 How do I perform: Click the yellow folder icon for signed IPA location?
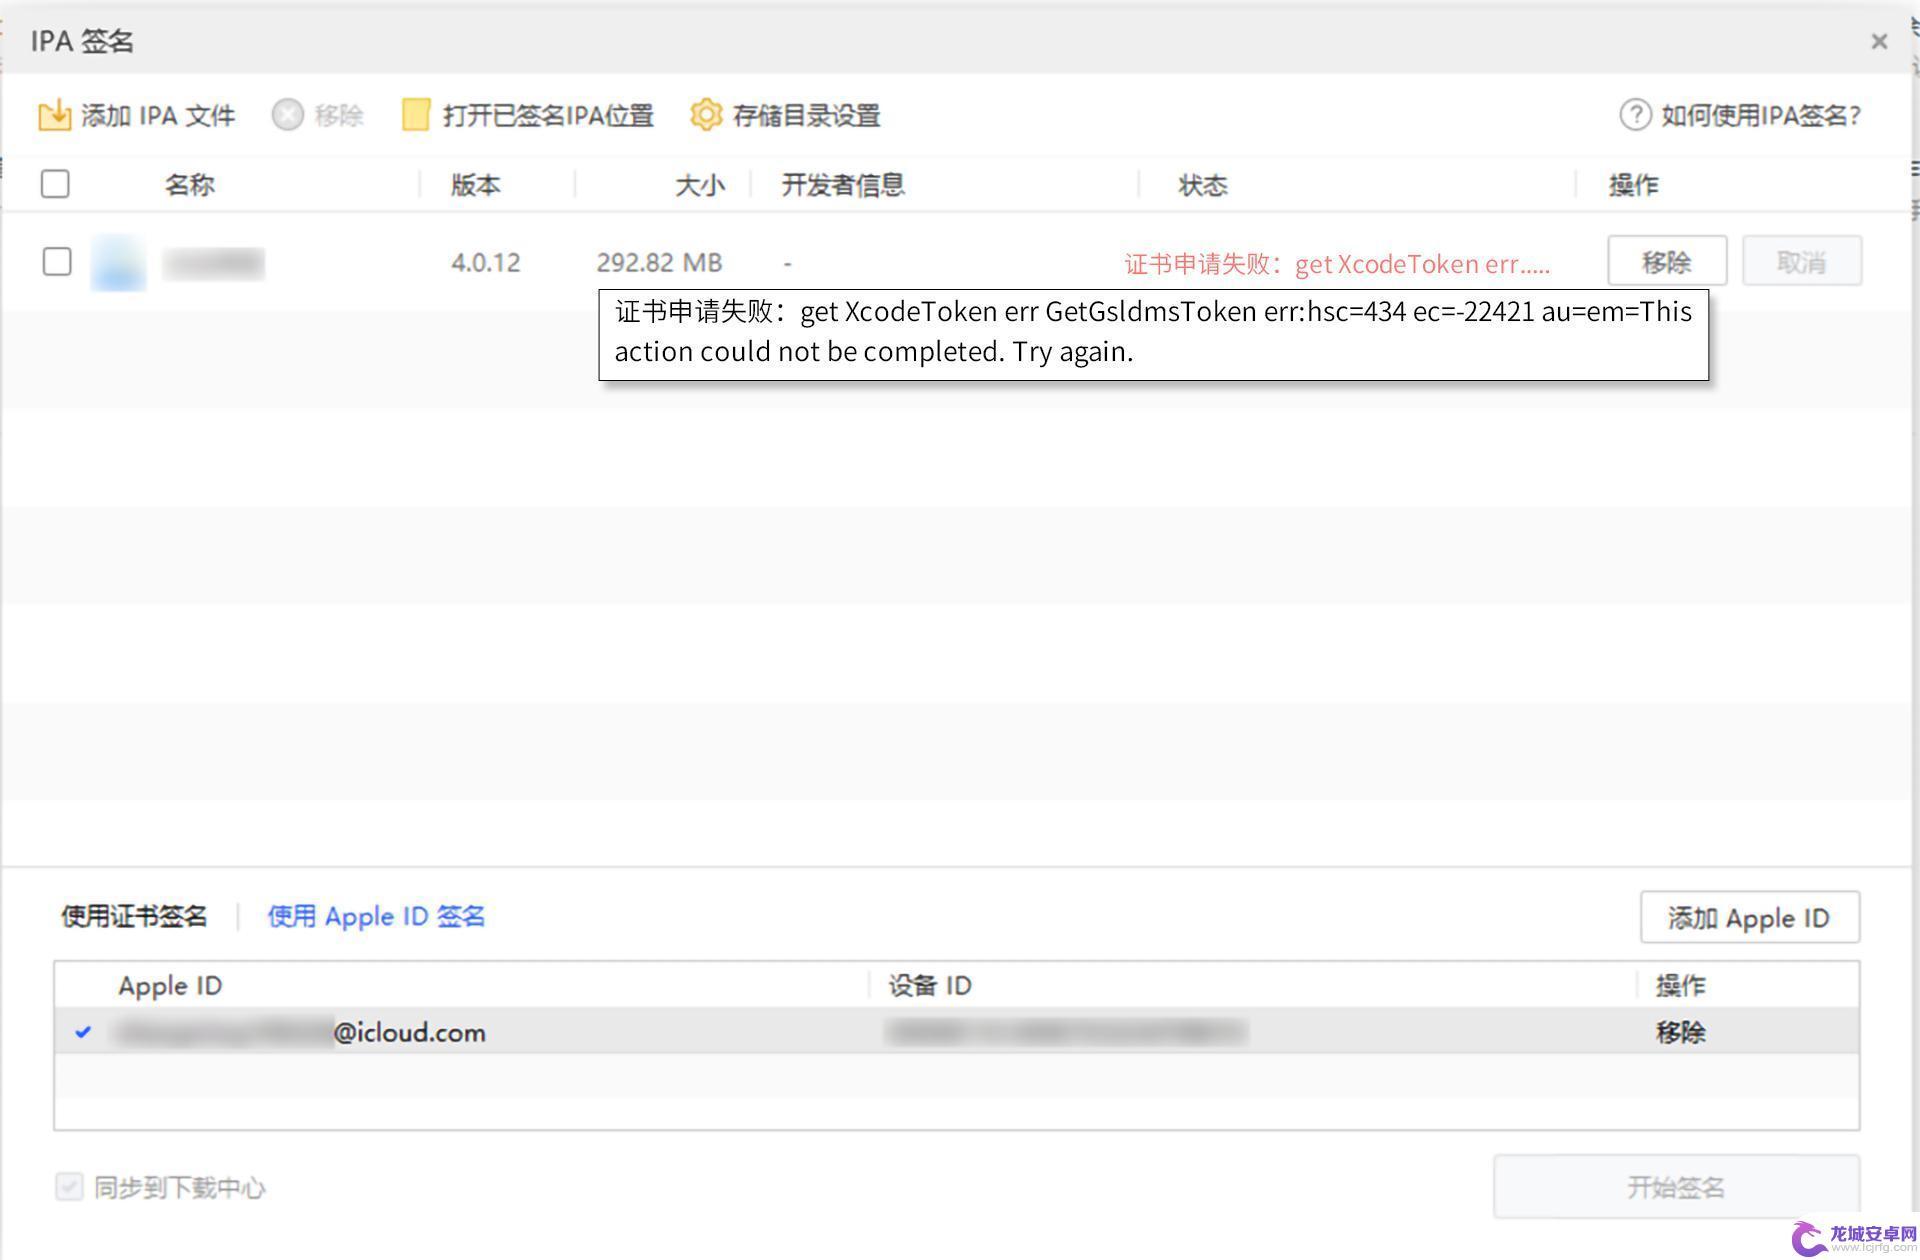pyautogui.click(x=415, y=115)
